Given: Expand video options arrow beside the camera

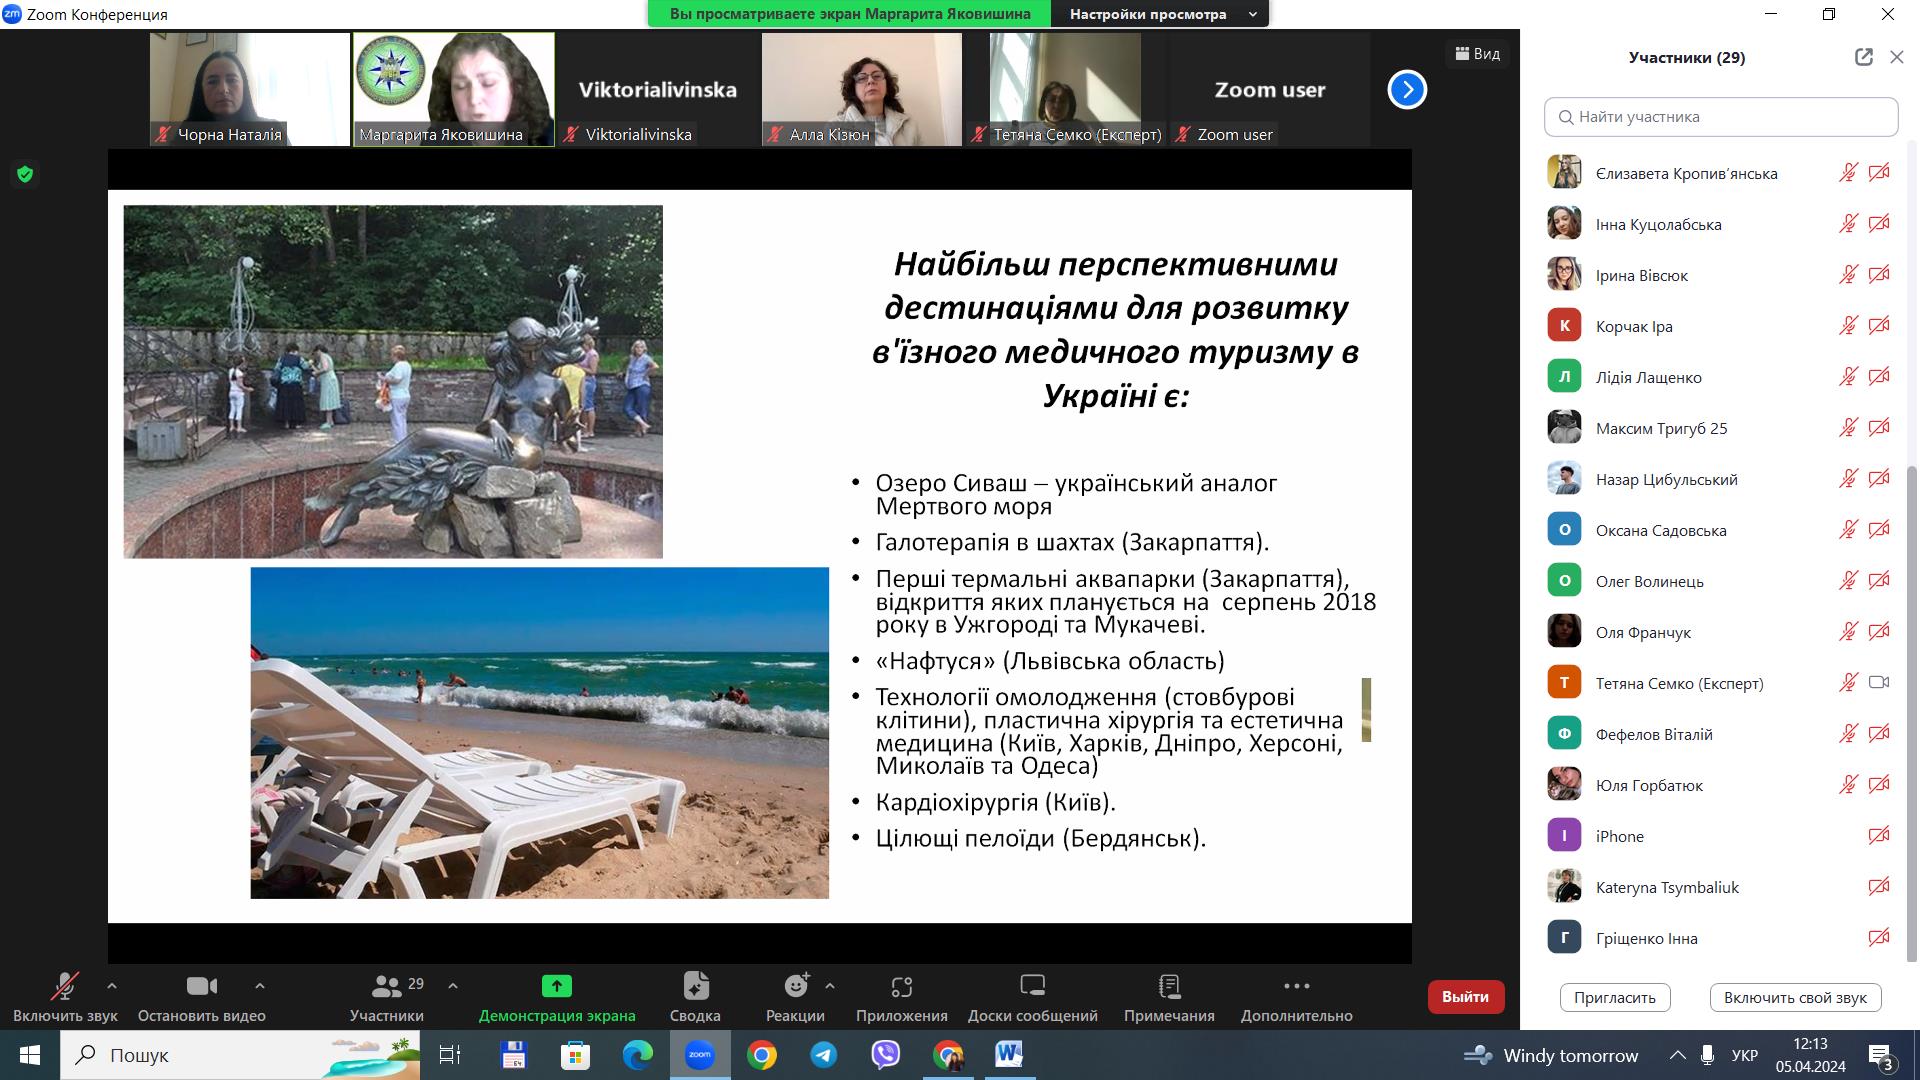Looking at the screenshot, I should 259,986.
